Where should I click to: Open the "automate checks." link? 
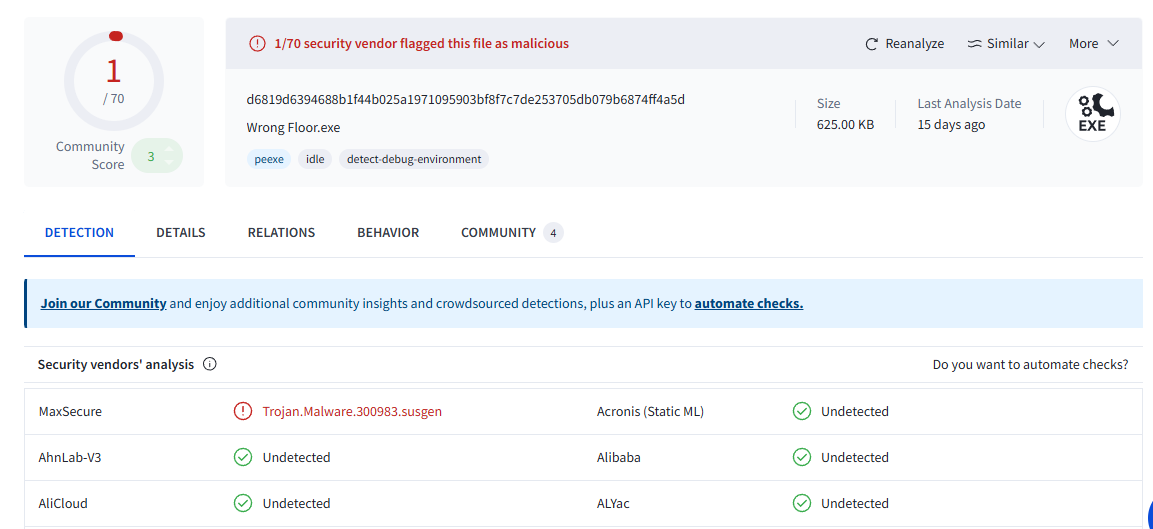pos(749,303)
